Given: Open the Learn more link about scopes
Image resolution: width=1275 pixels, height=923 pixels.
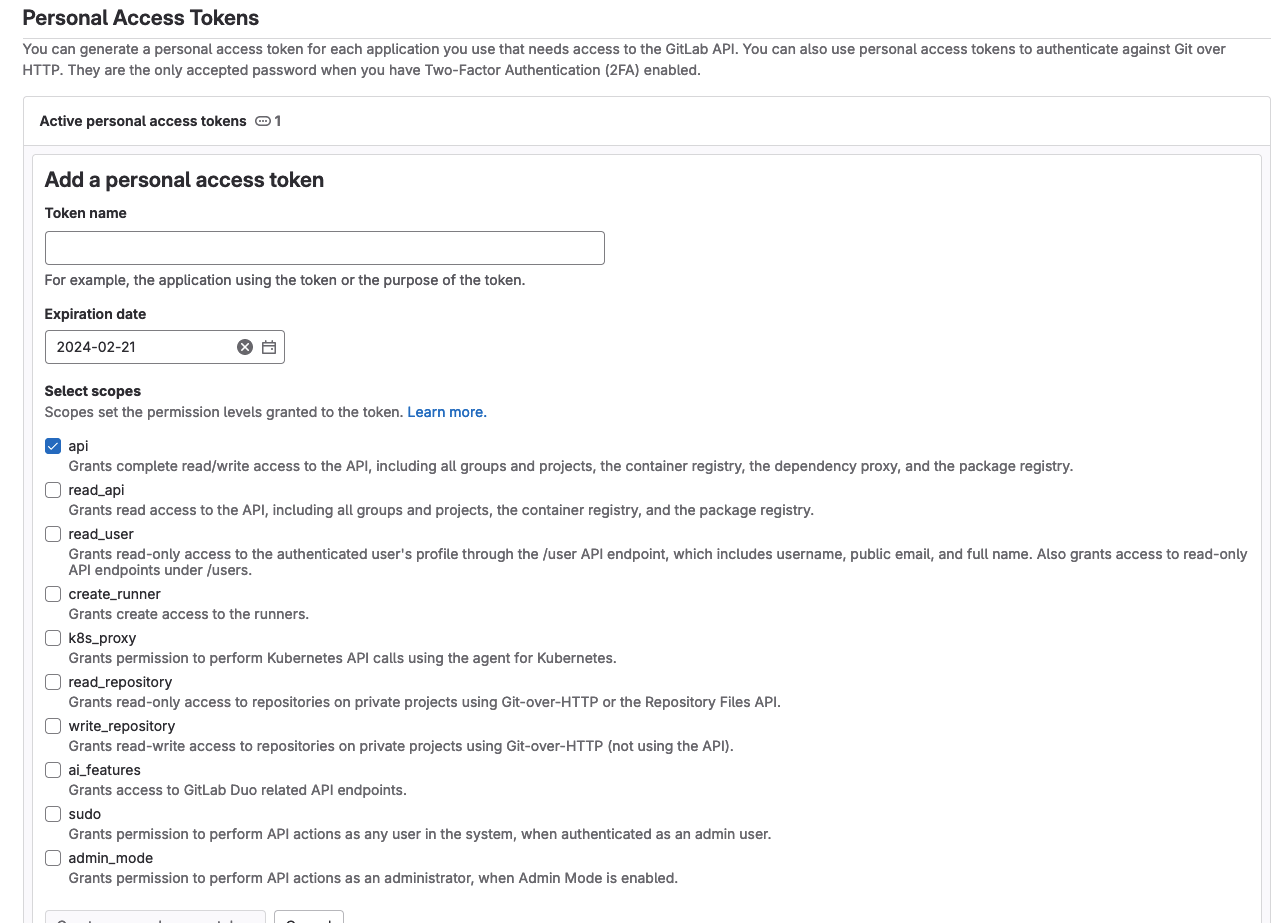Looking at the screenshot, I should [x=447, y=412].
